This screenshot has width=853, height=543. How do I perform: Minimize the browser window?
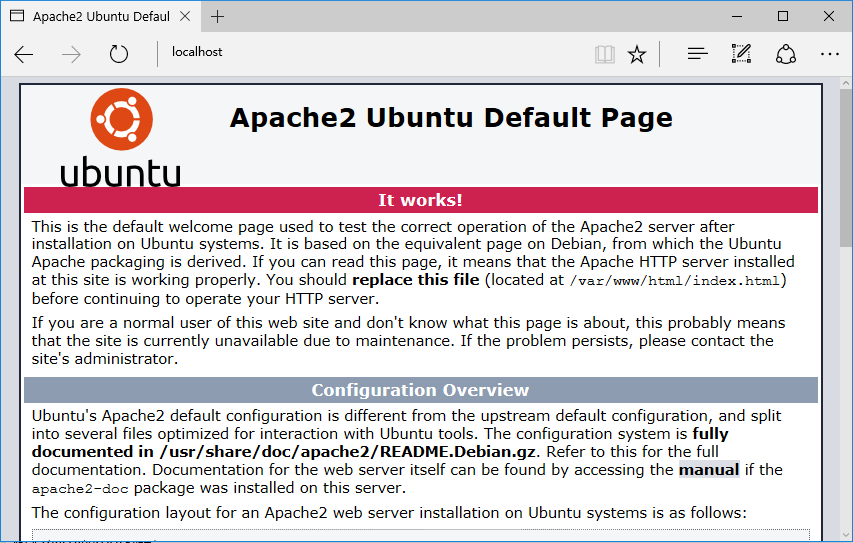(x=737, y=16)
